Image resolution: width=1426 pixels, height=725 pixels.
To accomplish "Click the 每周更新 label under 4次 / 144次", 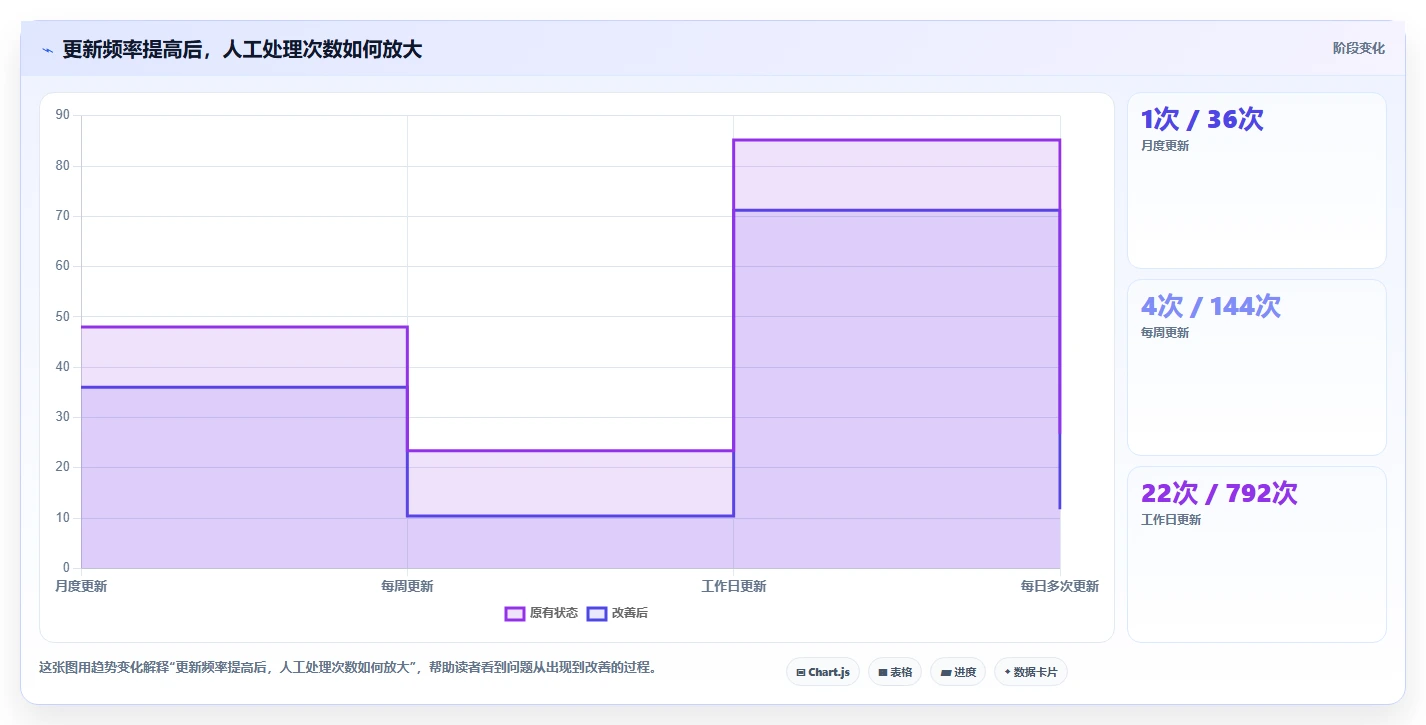I will click(1165, 333).
